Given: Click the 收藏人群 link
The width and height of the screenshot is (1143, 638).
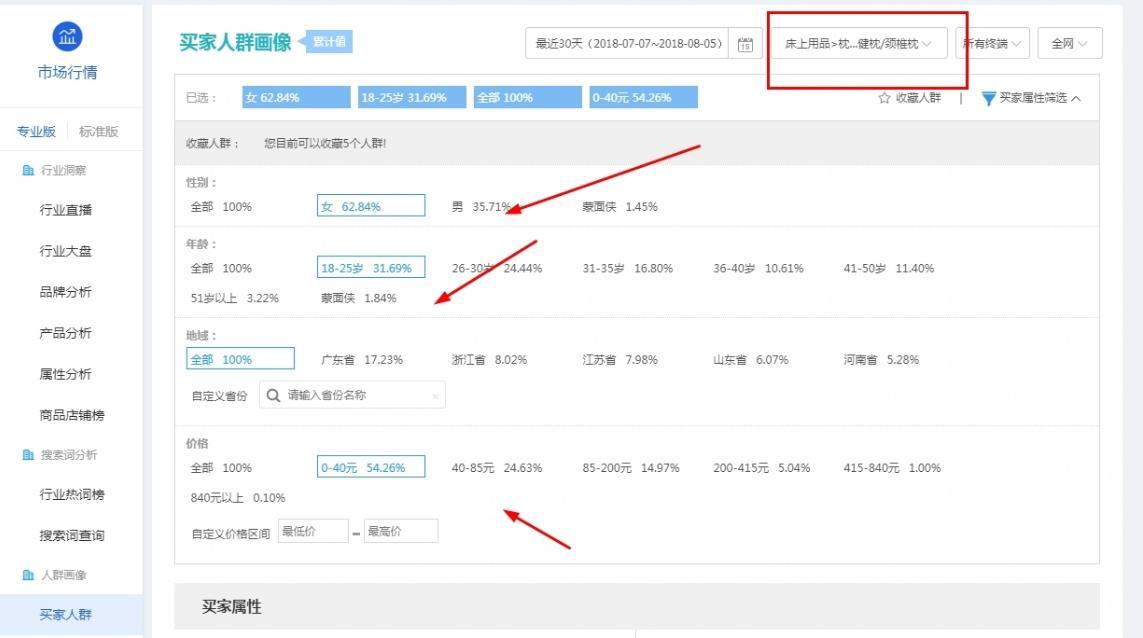Looking at the screenshot, I should pyautogui.click(x=918, y=98).
